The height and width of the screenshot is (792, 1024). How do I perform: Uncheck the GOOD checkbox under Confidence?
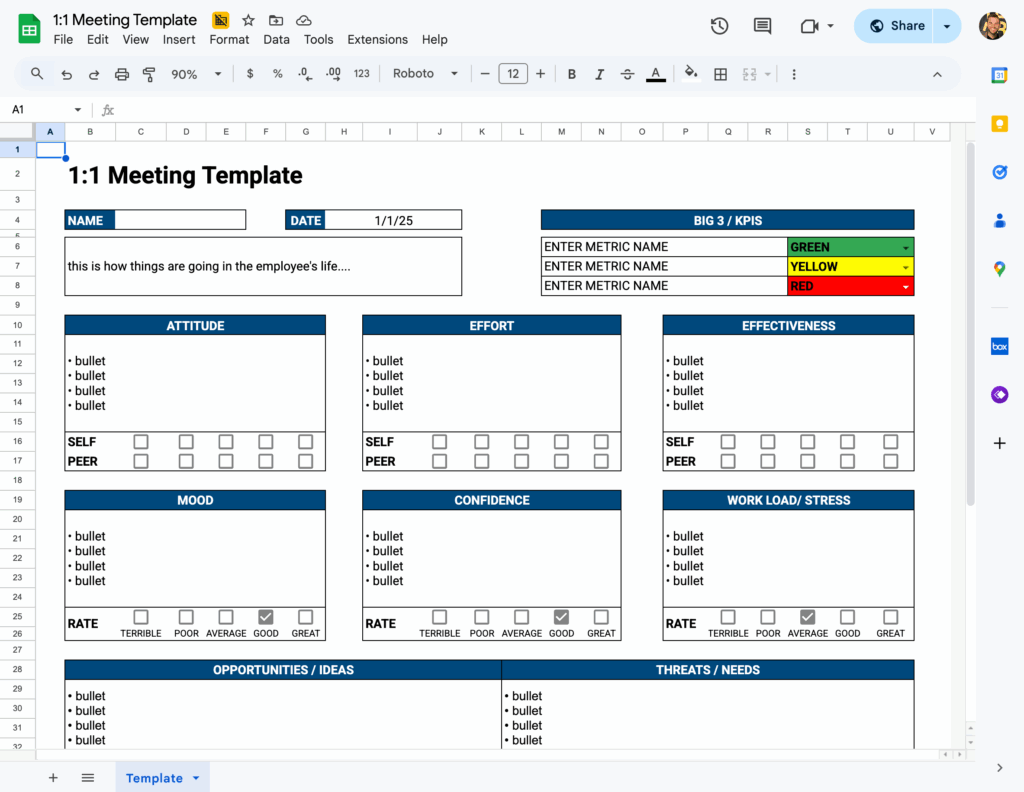click(561, 617)
